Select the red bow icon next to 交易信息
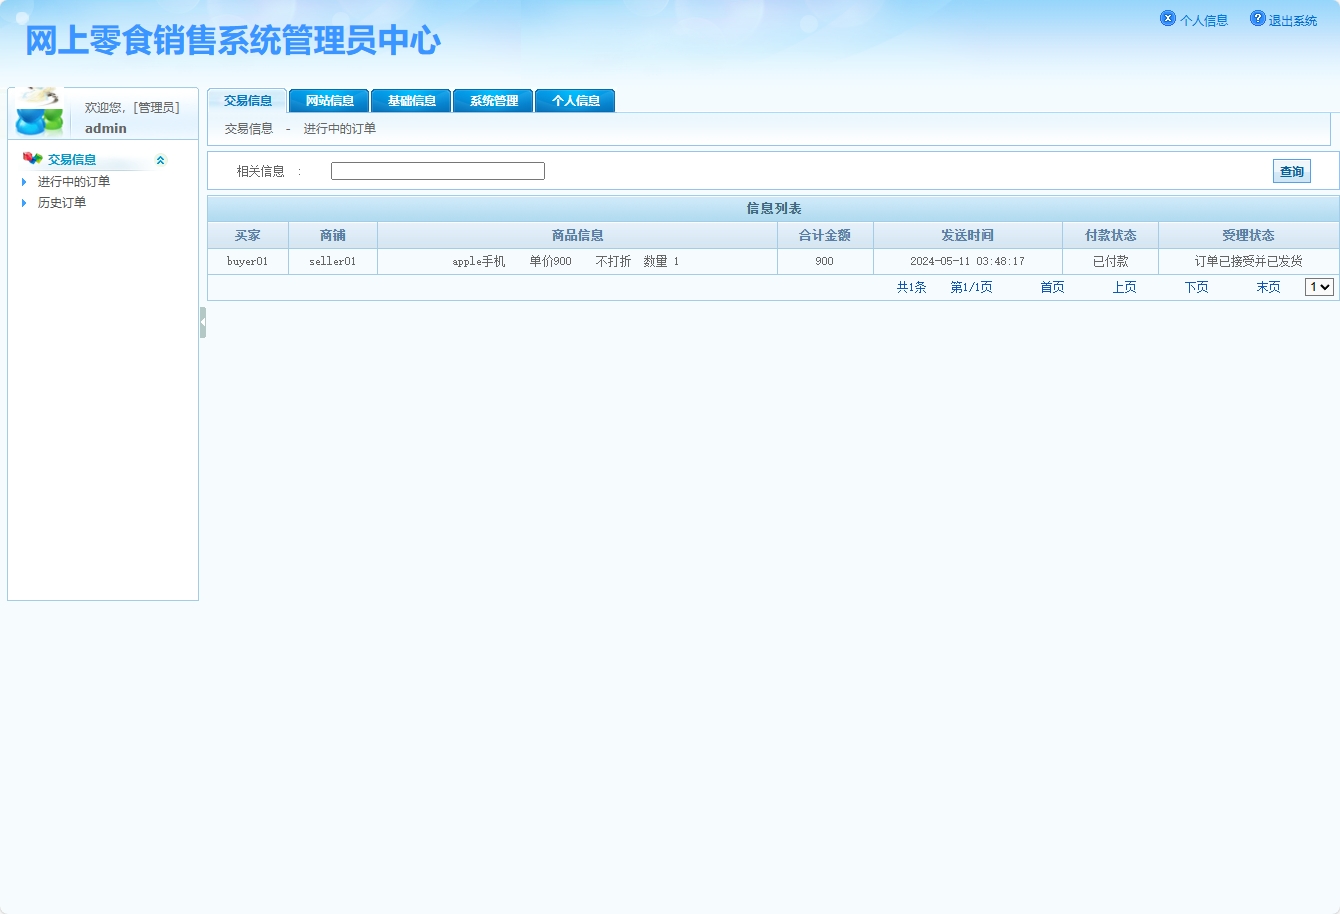 pyautogui.click(x=33, y=158)
